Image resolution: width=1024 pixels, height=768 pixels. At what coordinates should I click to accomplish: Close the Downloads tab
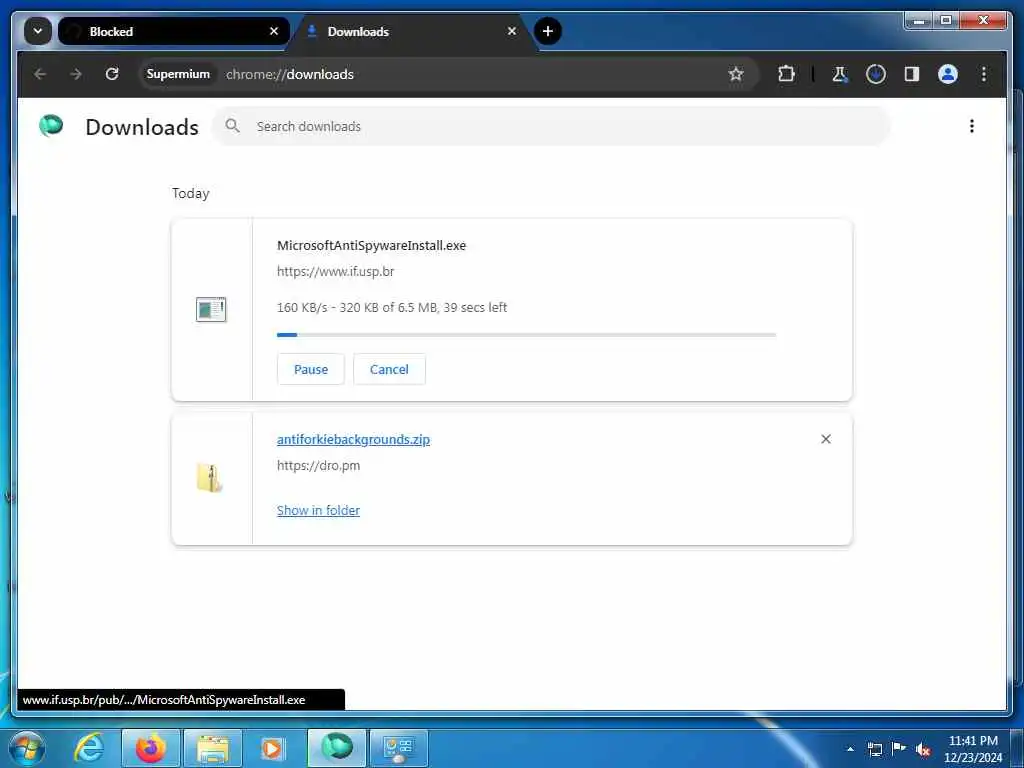click(x=512, y=31)
